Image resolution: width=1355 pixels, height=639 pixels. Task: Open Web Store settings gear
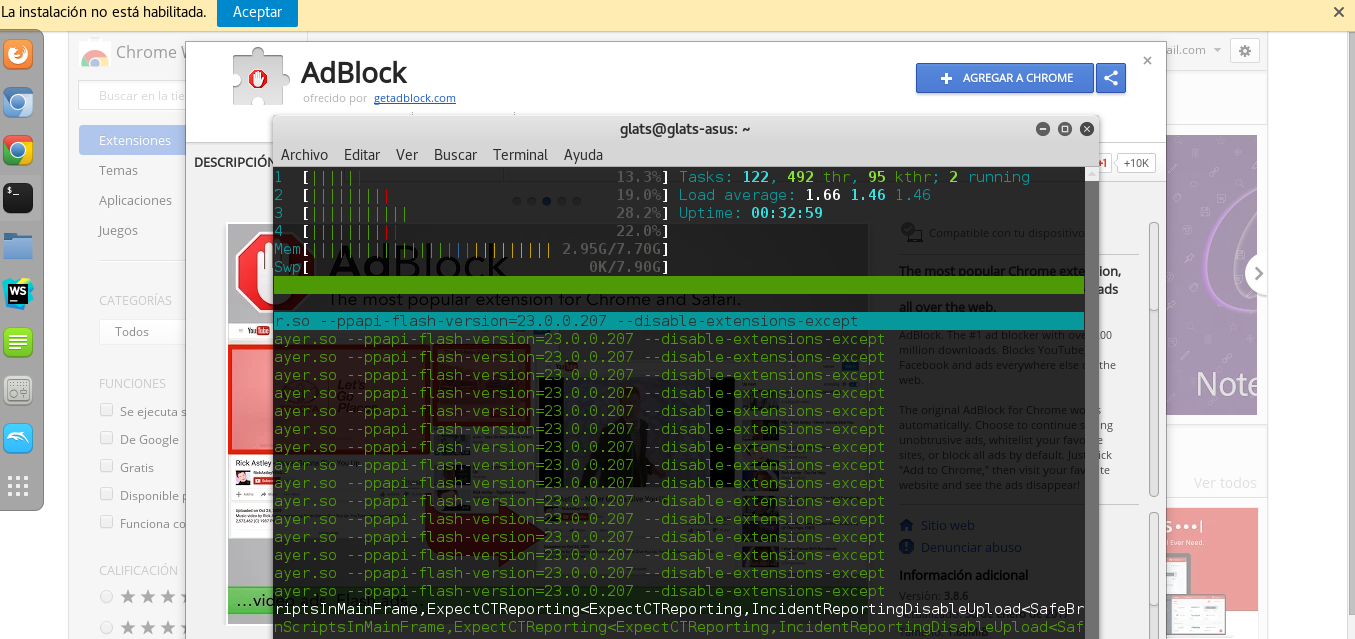click(1244, 50)
